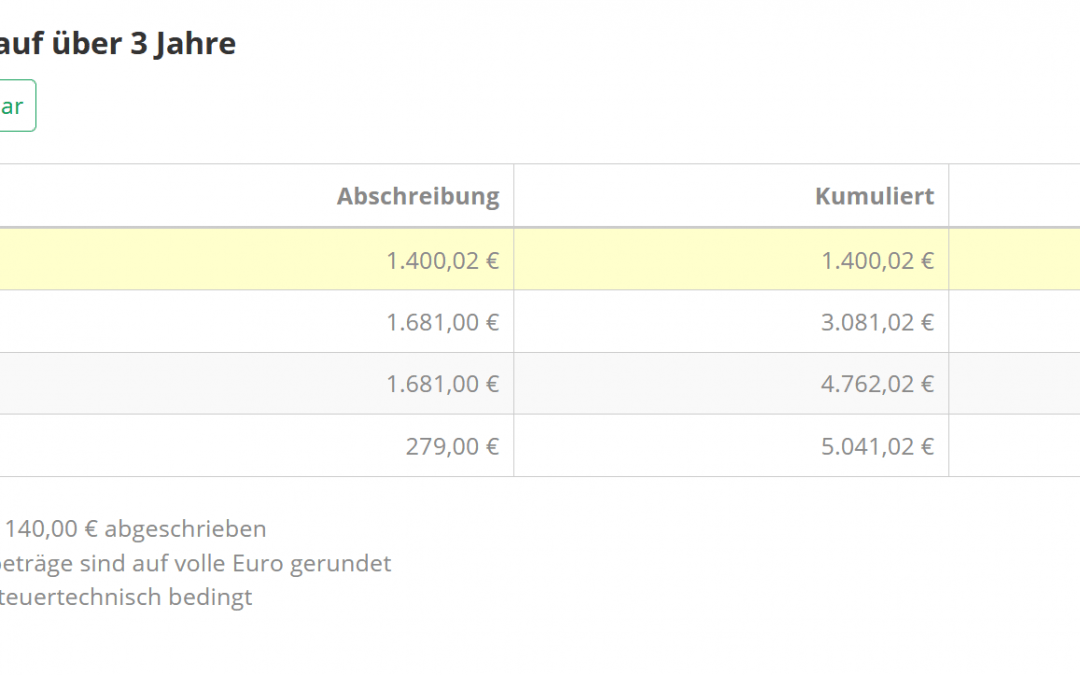Click the green outlined button ending in "ar"
The width and height of the screenshot is (1080, 675).
[x=14, y=106]
